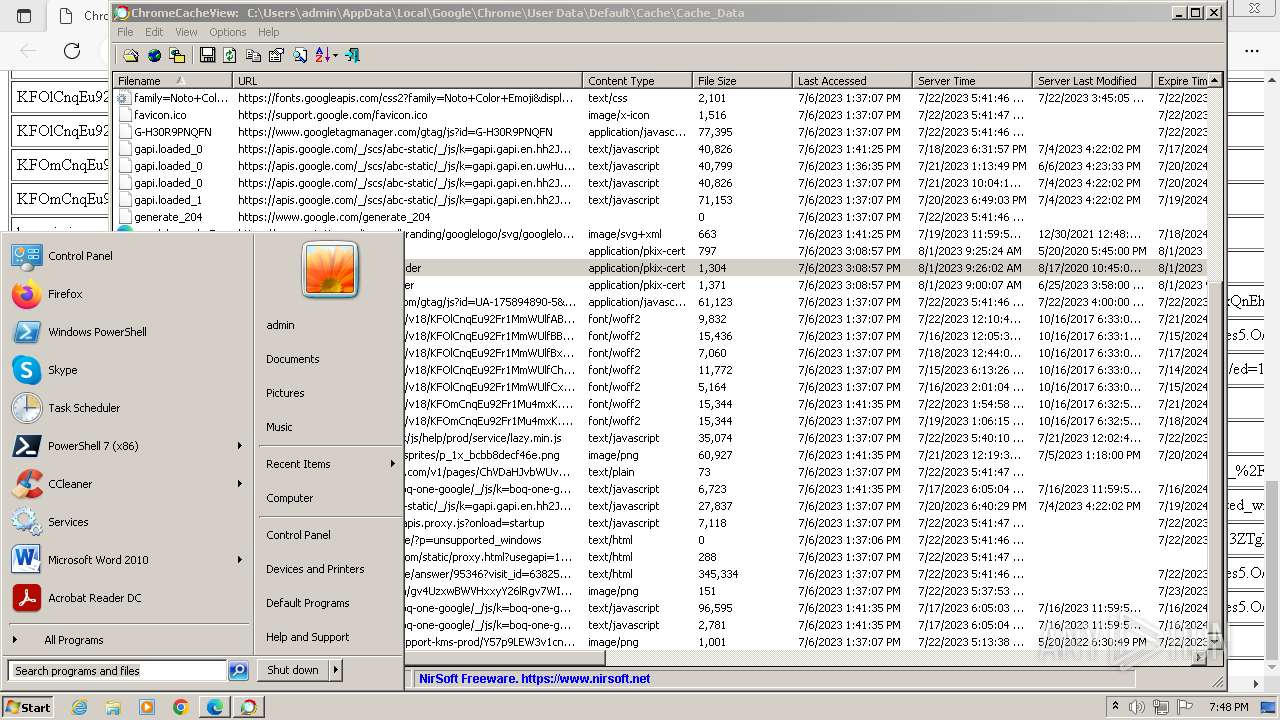Click the user account flower picture

click(330, 270)
